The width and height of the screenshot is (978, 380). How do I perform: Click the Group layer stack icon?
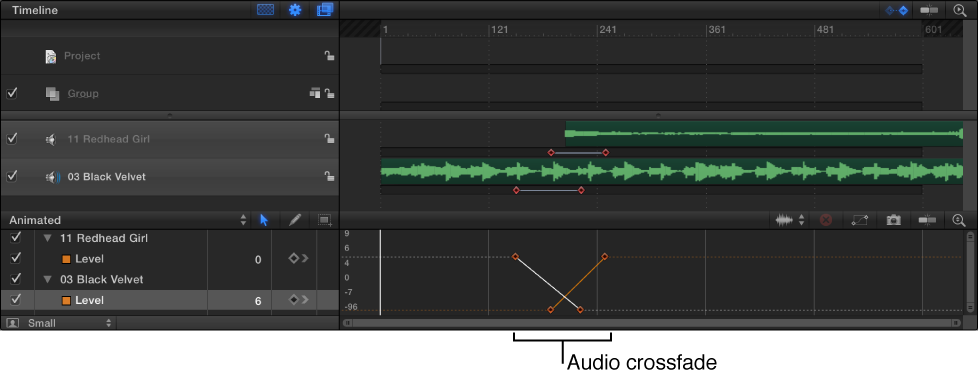52,94
